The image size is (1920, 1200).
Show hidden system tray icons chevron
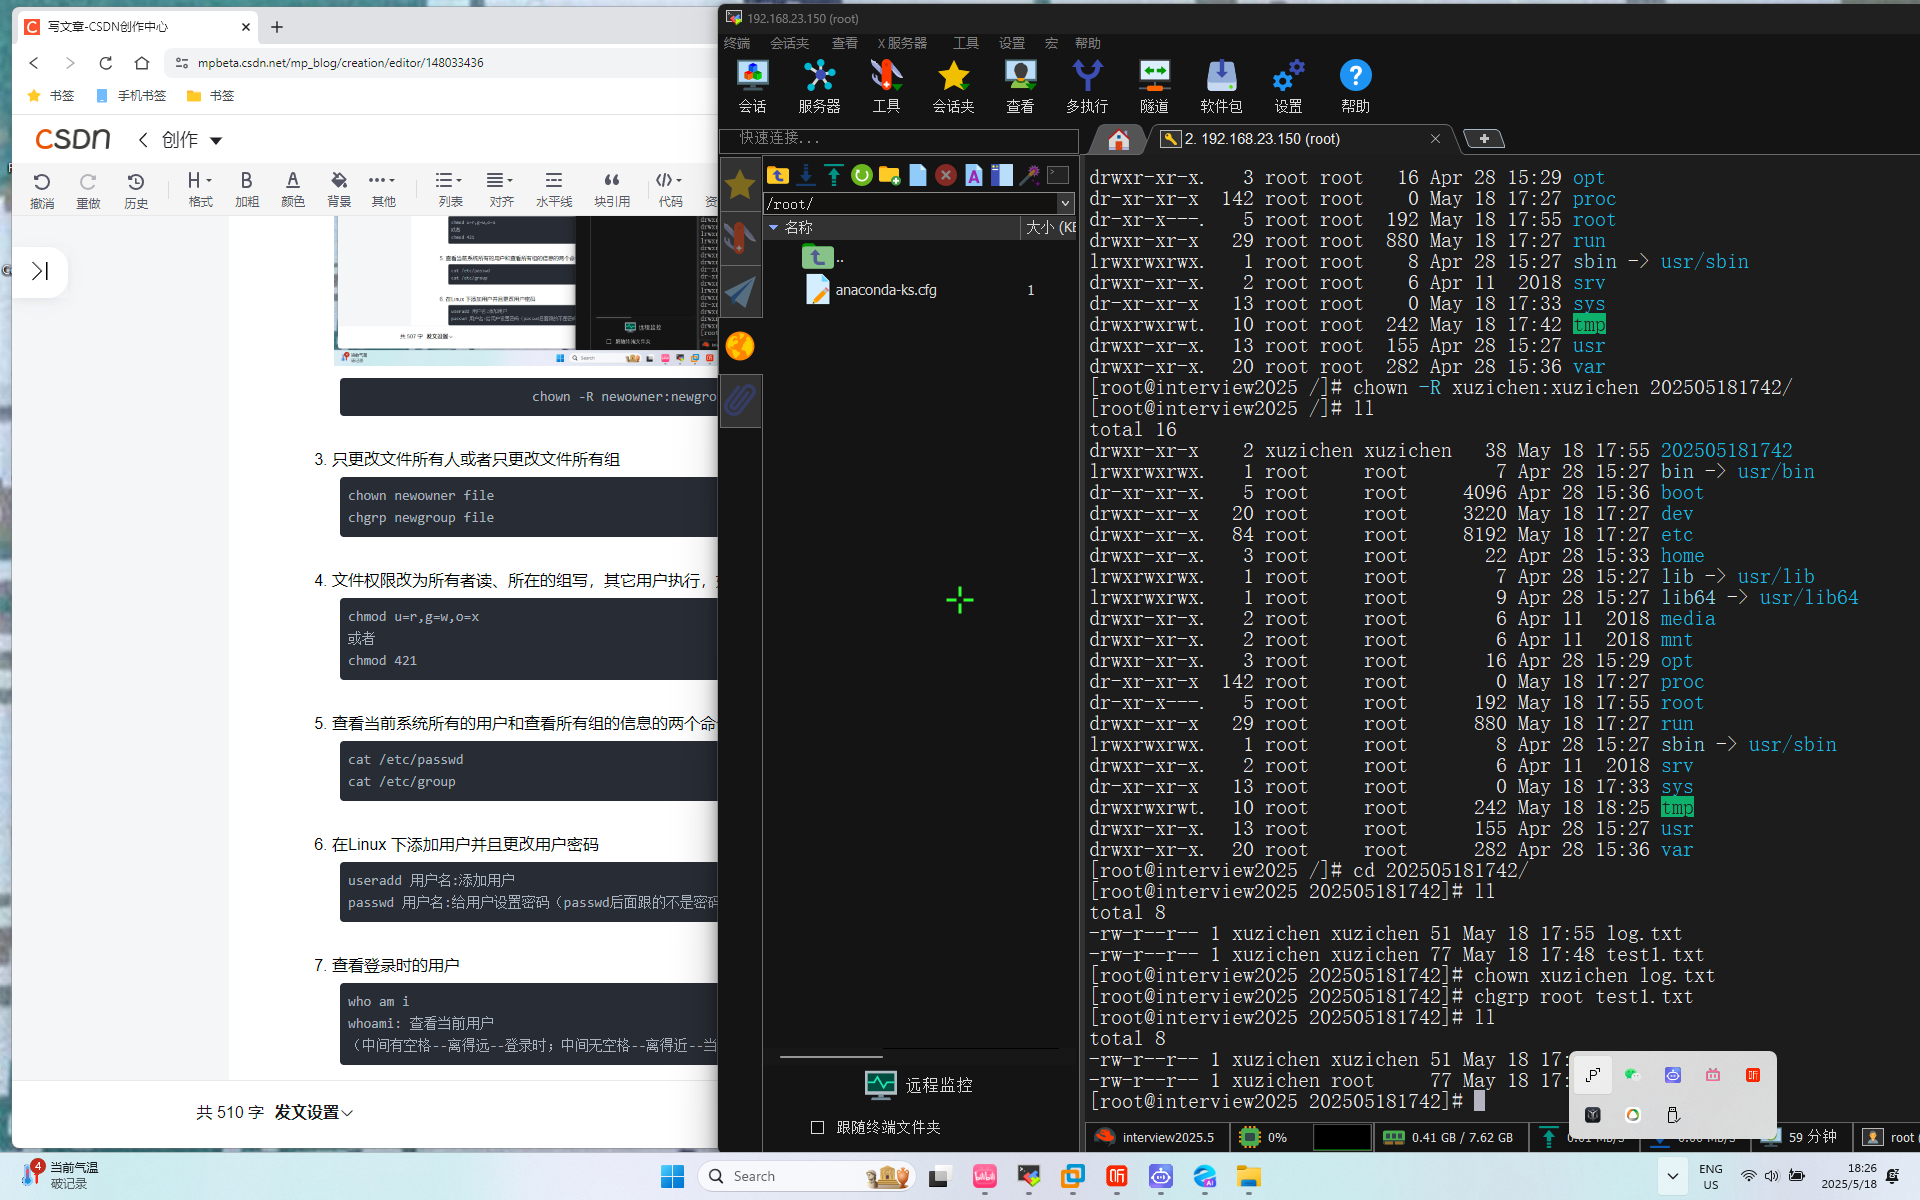tap(1672, 1176)
